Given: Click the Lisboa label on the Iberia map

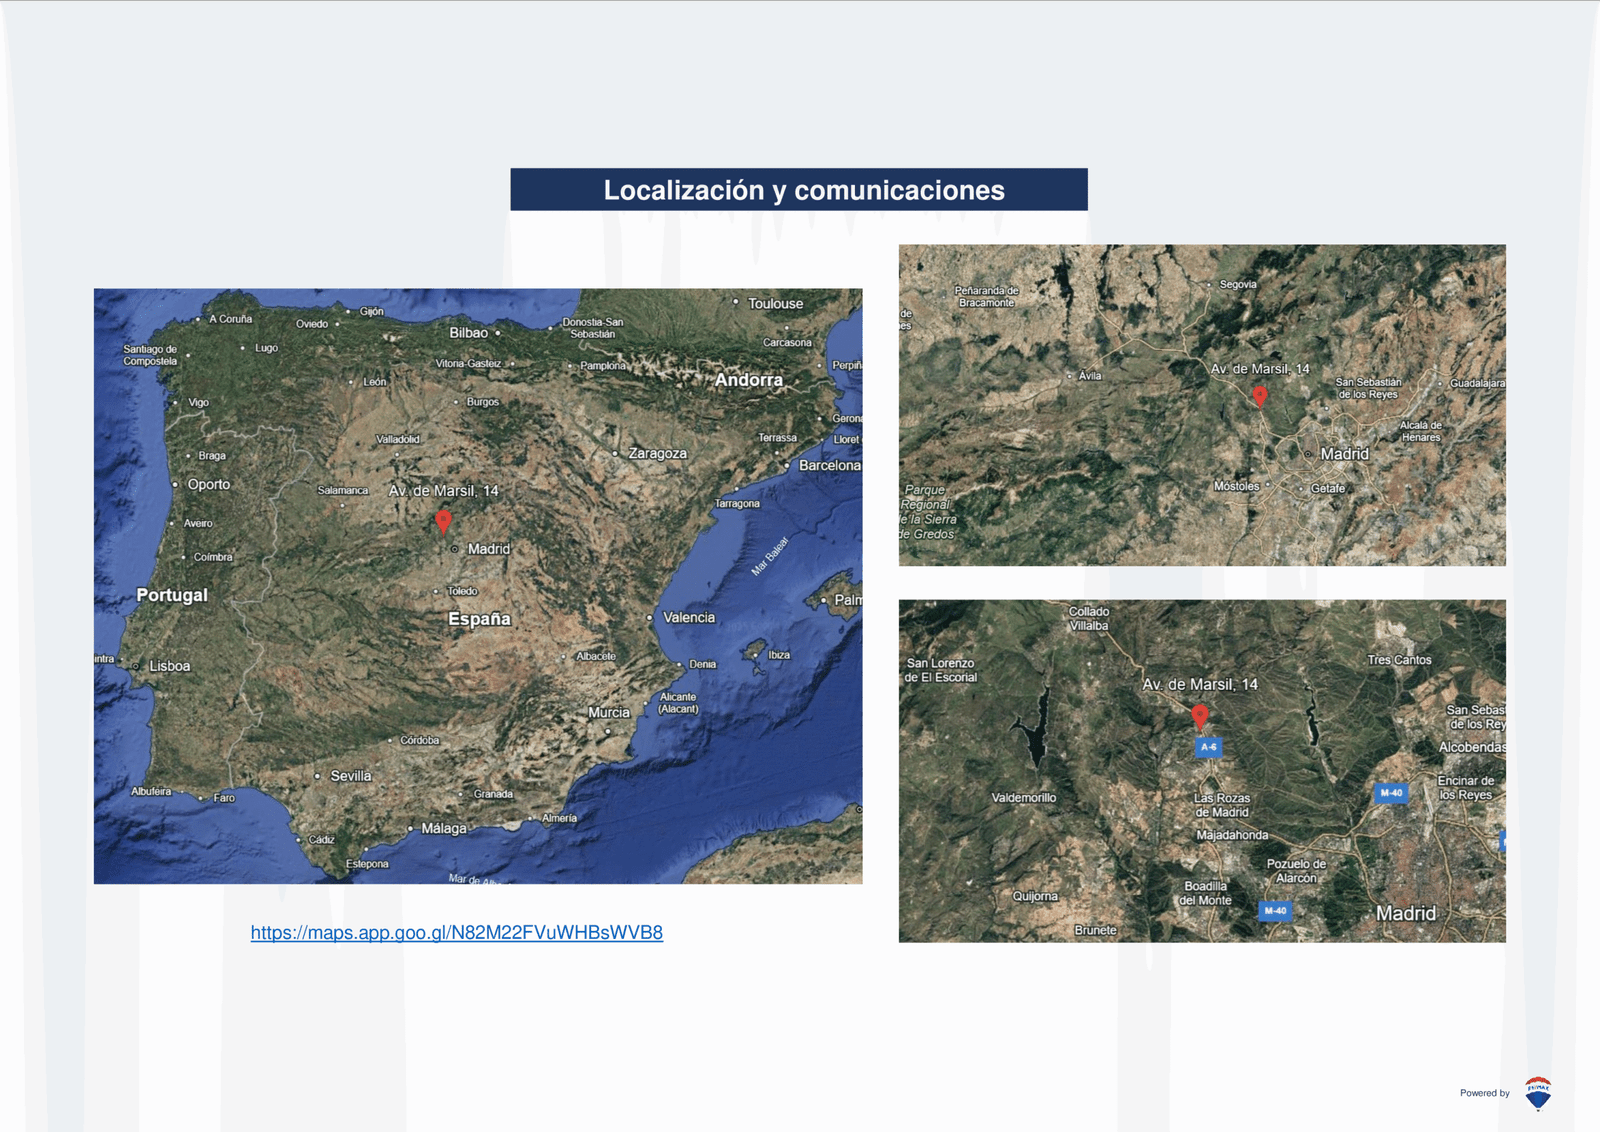Looking at the screenshot, I should (x=169, y=666).
